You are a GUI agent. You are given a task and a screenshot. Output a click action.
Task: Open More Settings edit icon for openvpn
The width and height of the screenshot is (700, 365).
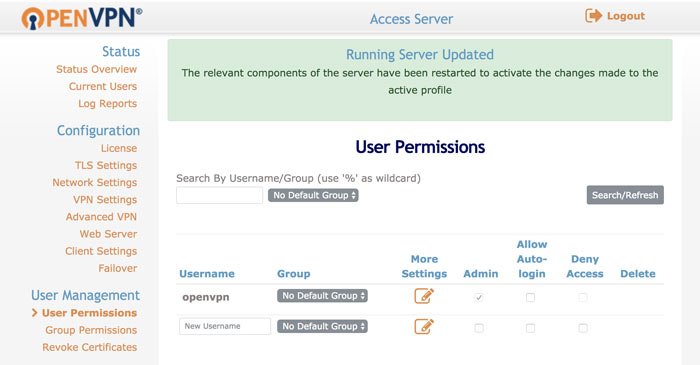pos(424,296)
